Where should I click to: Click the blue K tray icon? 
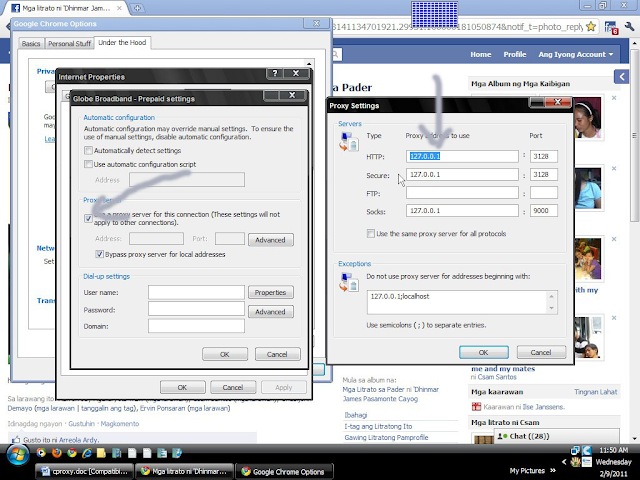[587, 450]
